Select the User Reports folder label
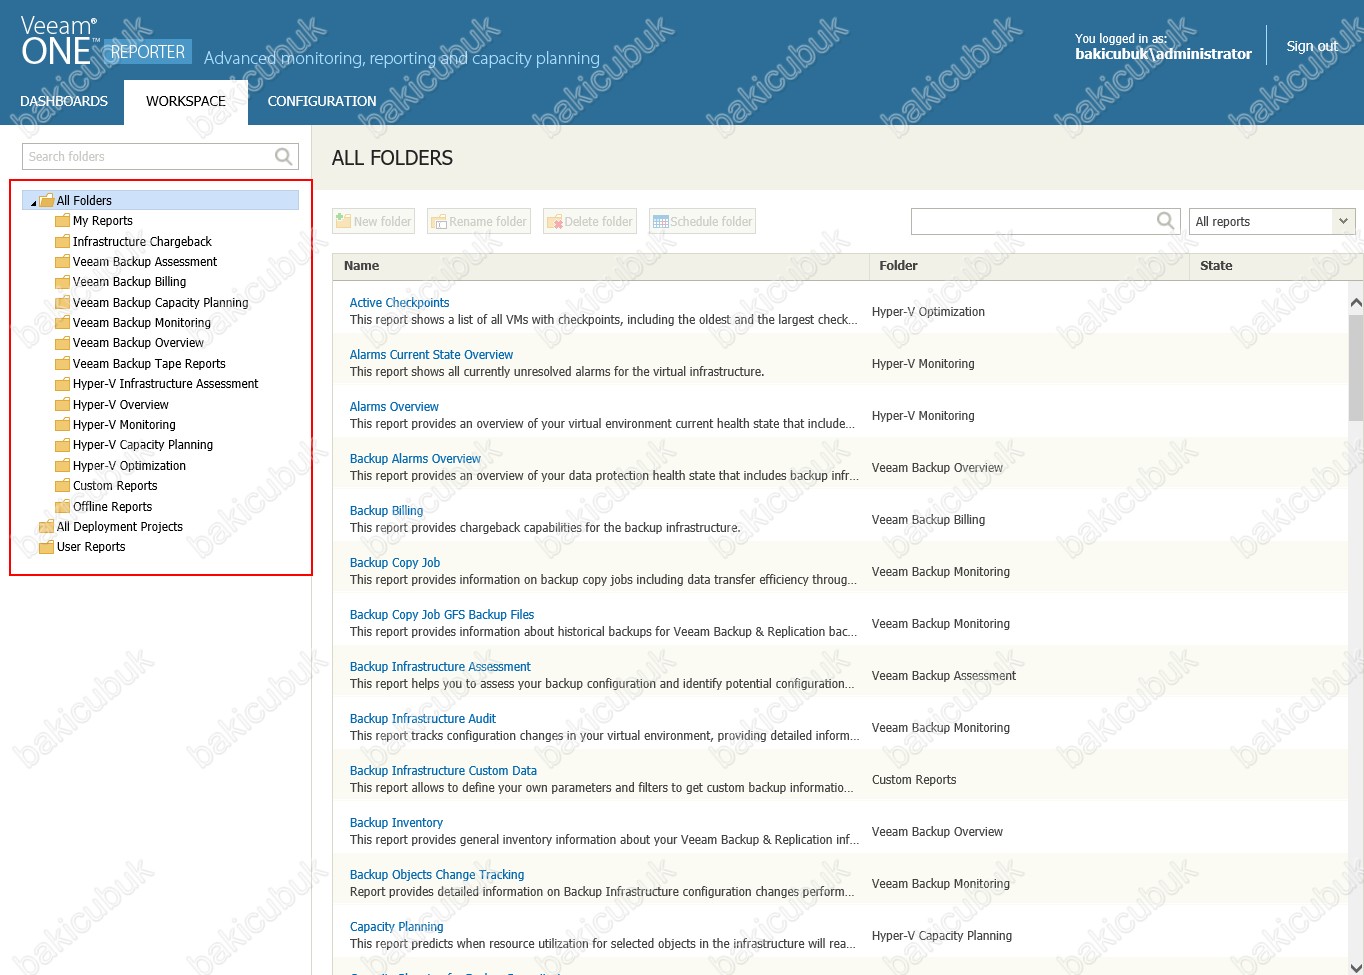Viewport: 1364px width, 975px height. (91, 547)
